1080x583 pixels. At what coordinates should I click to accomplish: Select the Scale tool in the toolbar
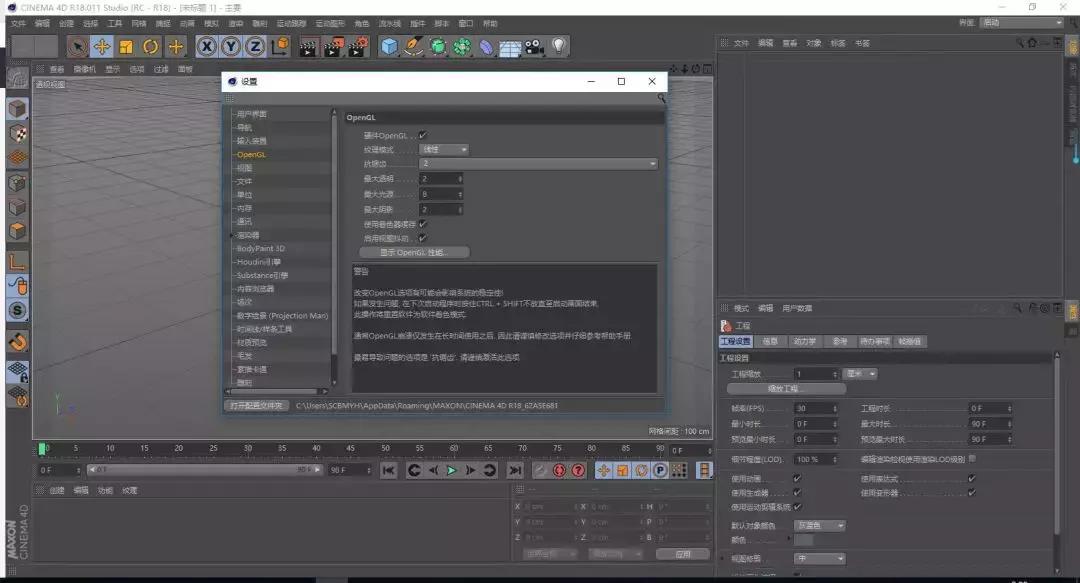coord(128,46)
